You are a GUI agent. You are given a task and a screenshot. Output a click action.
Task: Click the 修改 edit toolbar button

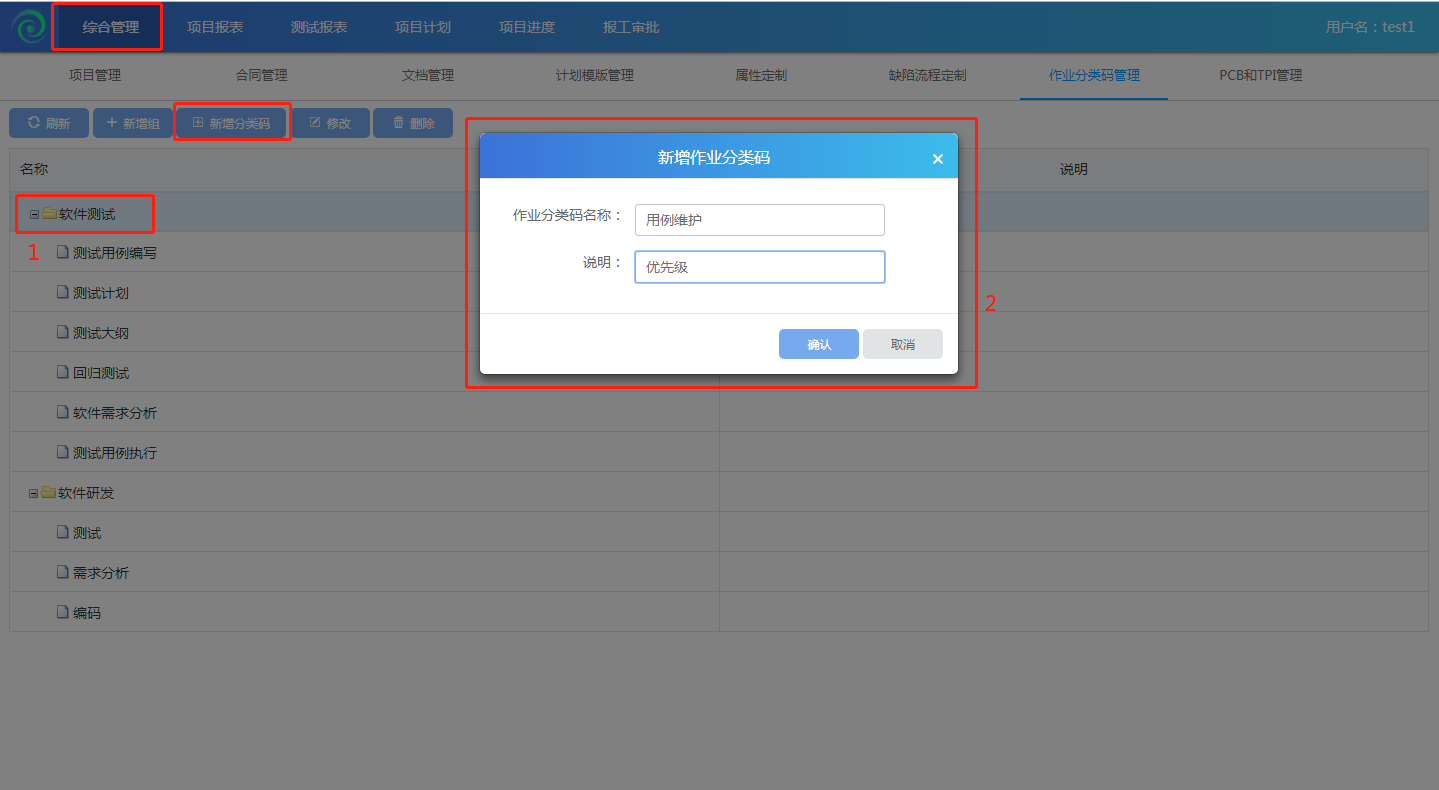(330, 123)
